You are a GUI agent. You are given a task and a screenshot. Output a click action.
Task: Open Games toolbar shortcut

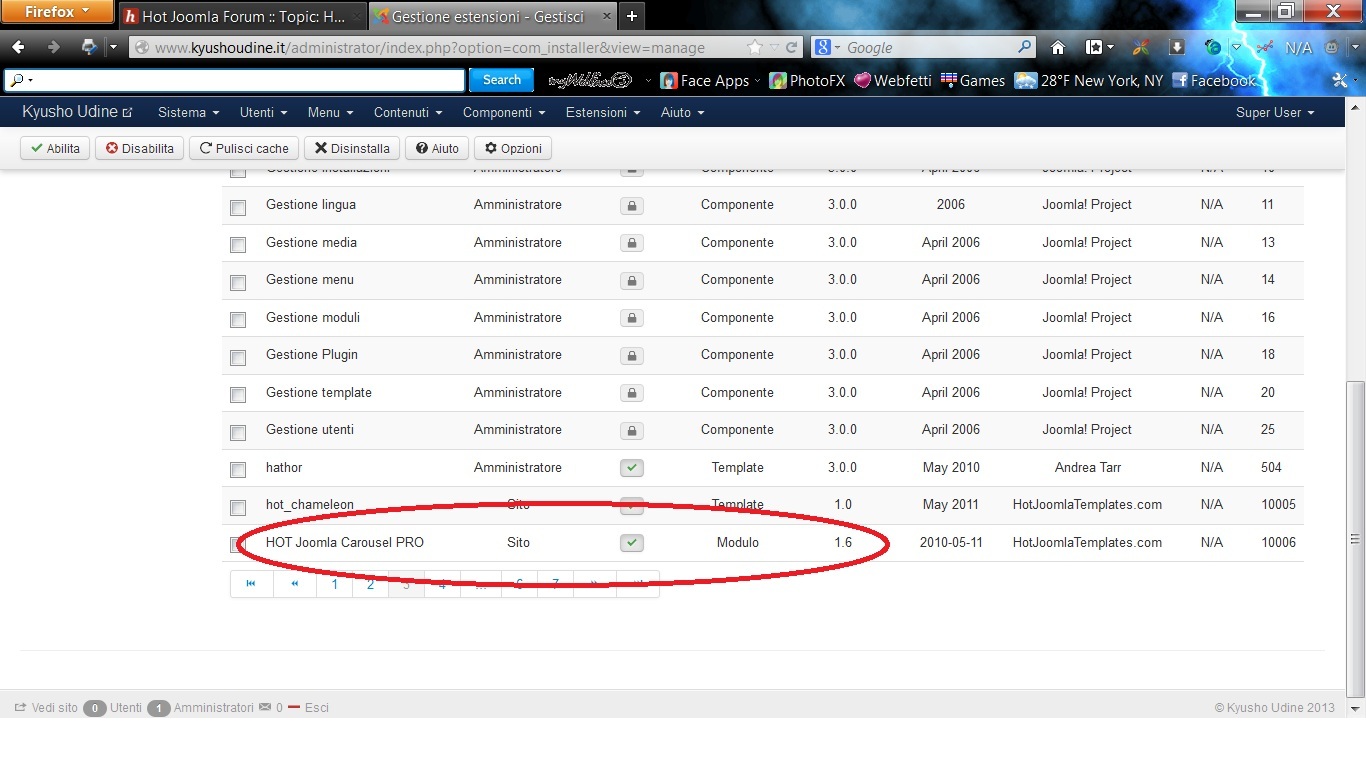pyautogui.click(x=973, y=81)
